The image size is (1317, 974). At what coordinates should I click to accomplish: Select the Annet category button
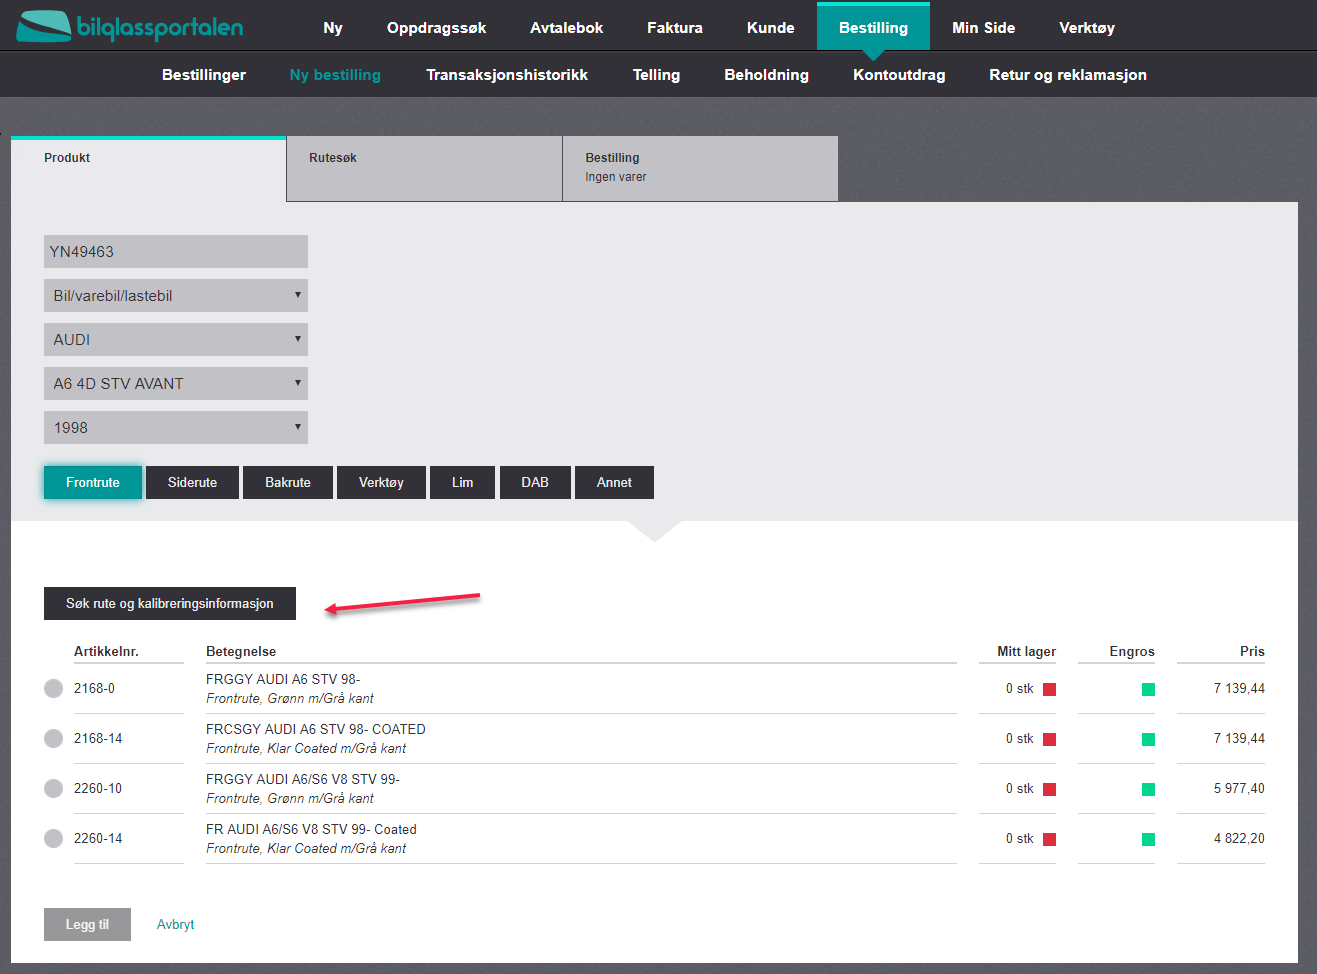(x=614, y=483)
